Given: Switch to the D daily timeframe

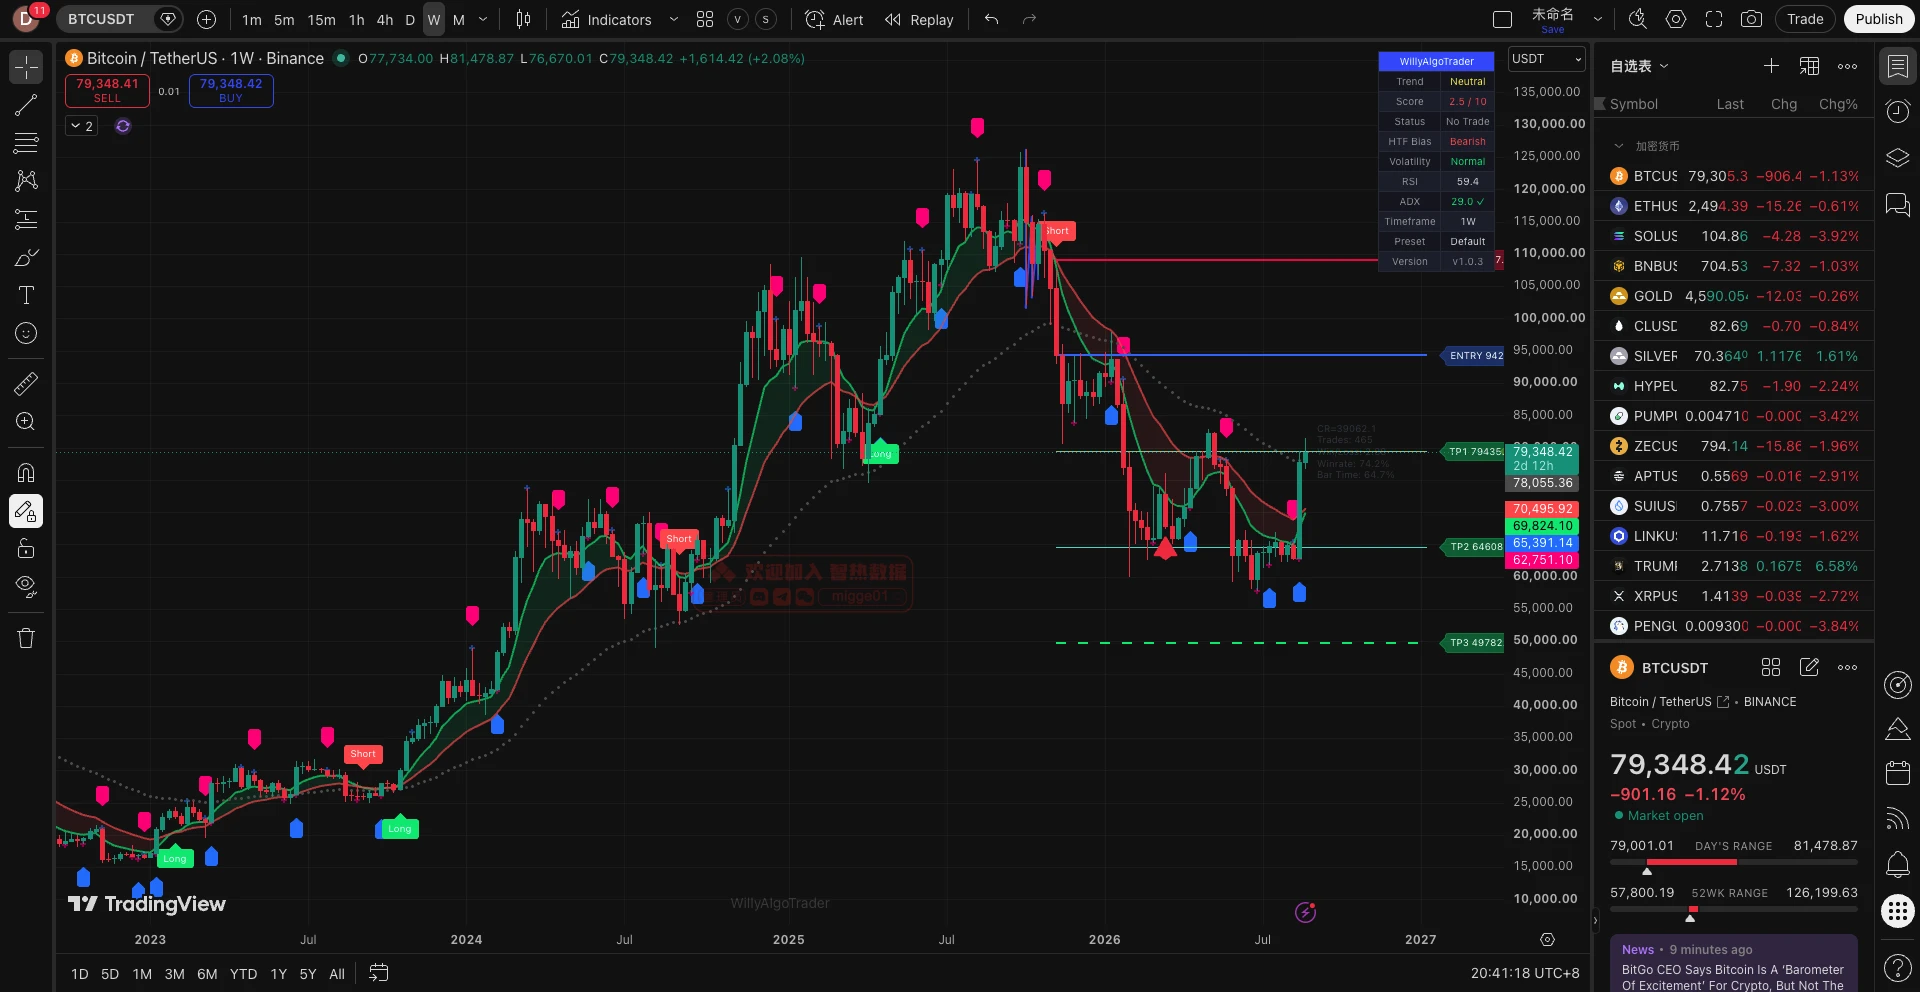Looking at the screenshot, I should click(410, 19).
